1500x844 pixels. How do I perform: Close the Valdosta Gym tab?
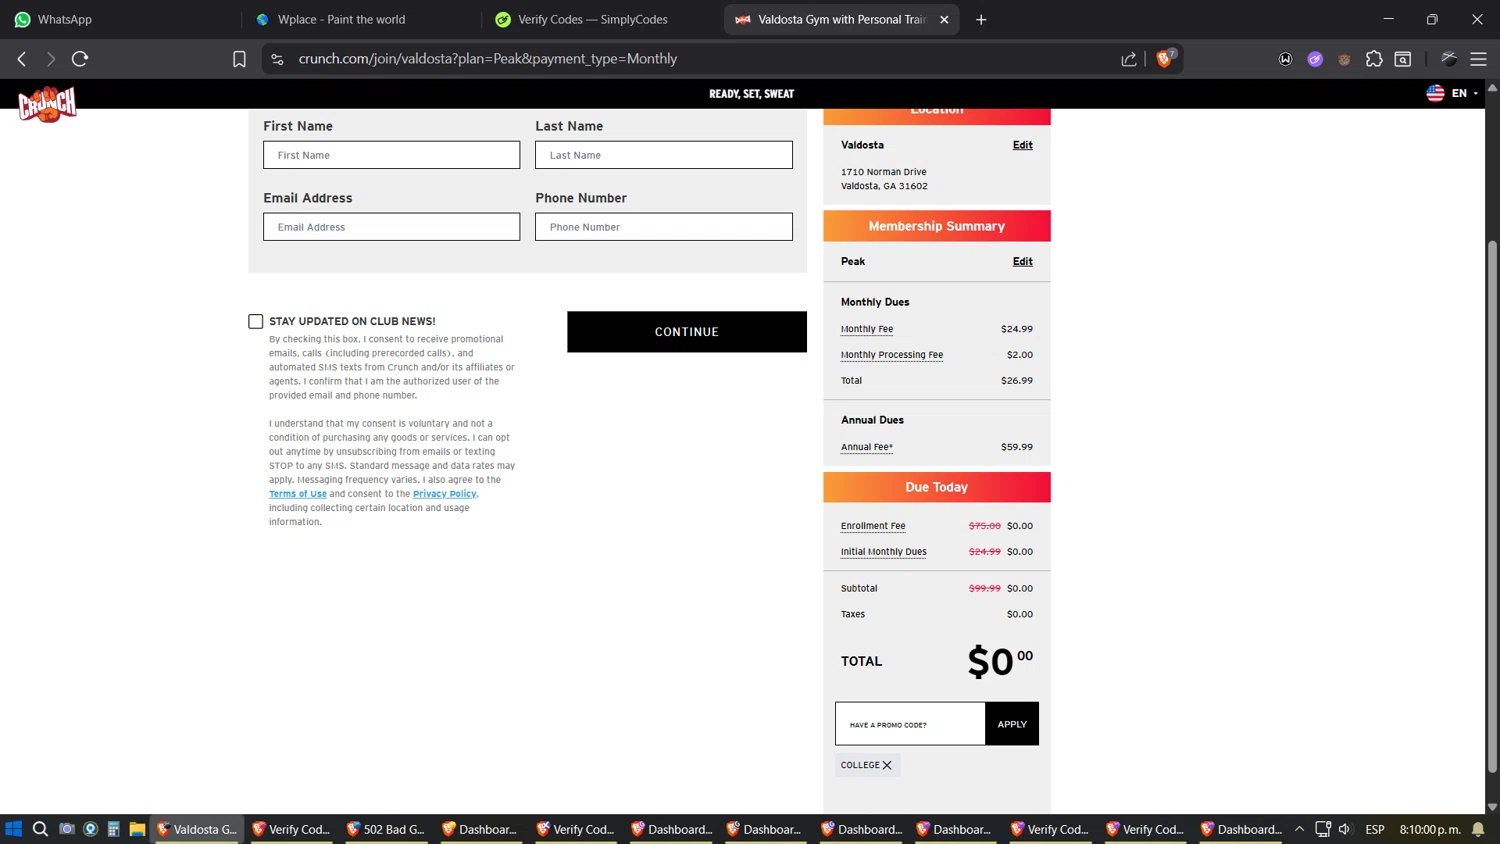pos(944,19)
